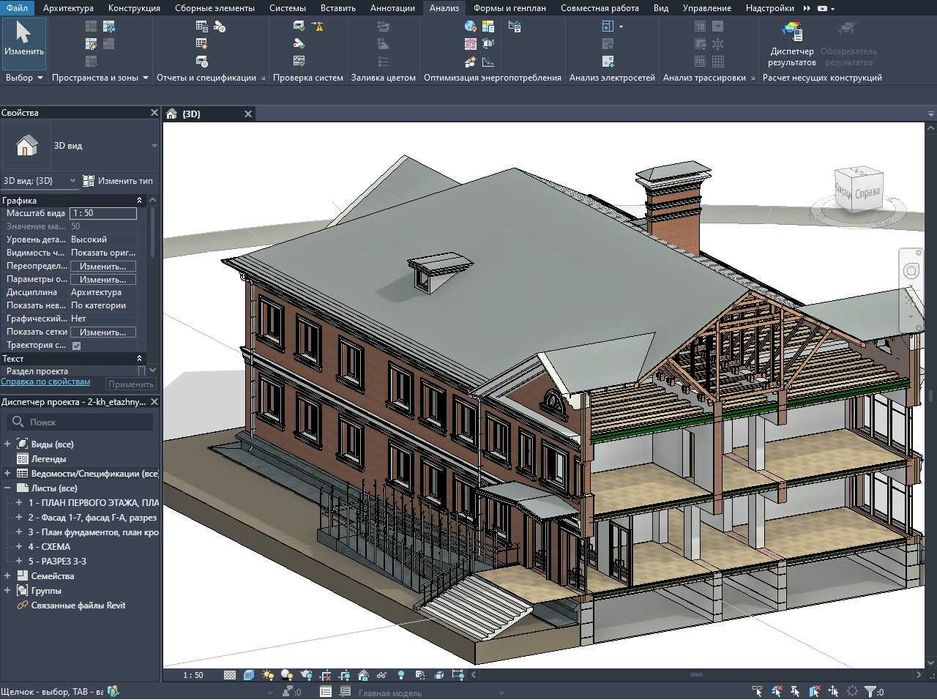Open the 3D вид: {3D} instance dropdown
Viewport: 937px width, 700px height.
pyautogui.click(x=72, y=181)
